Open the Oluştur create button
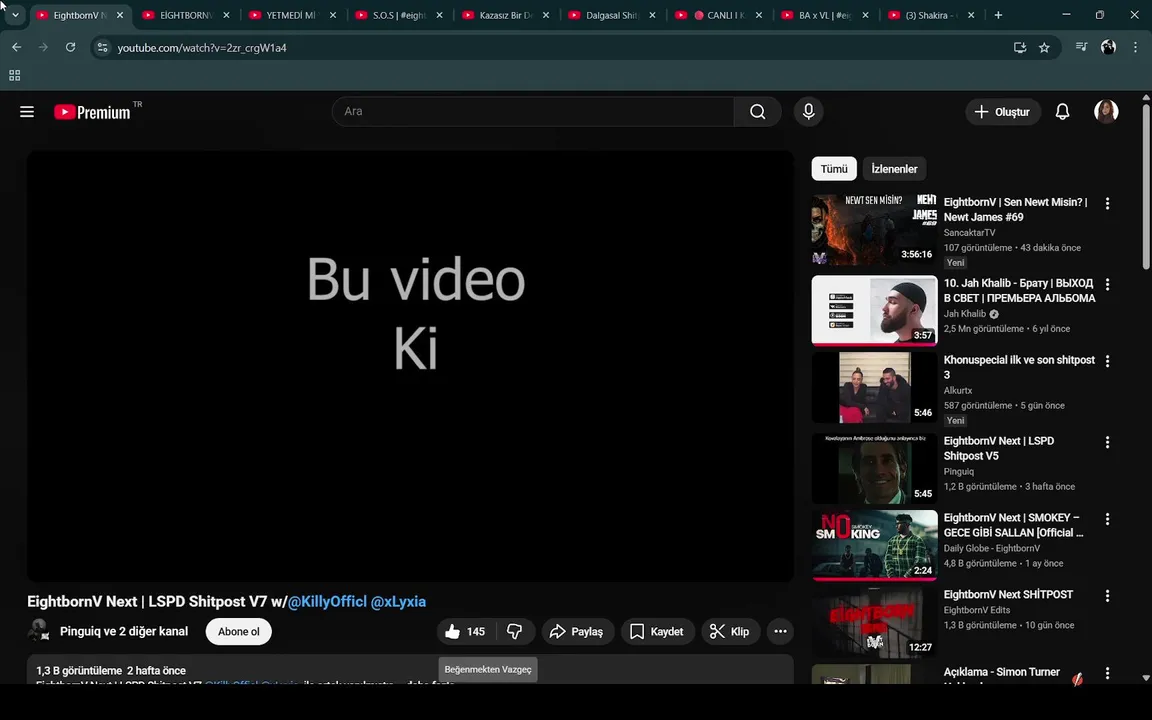The width and height of the screenshot is (1152, 720). pos(1002,112)
